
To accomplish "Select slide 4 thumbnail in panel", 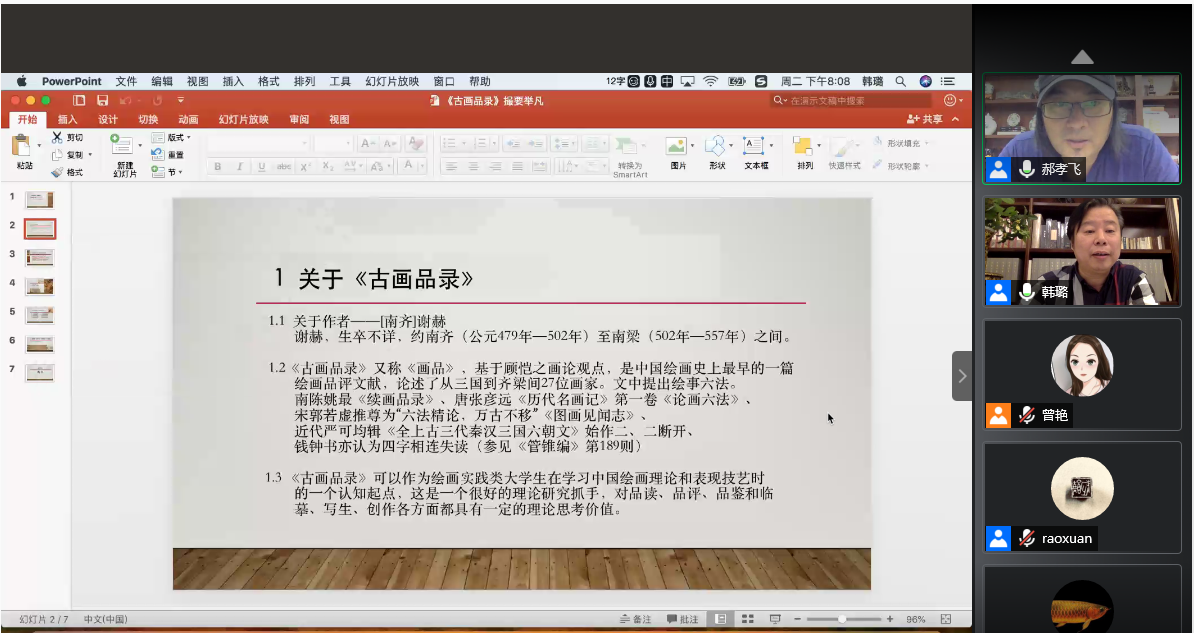I will click(x=39, y=286).
